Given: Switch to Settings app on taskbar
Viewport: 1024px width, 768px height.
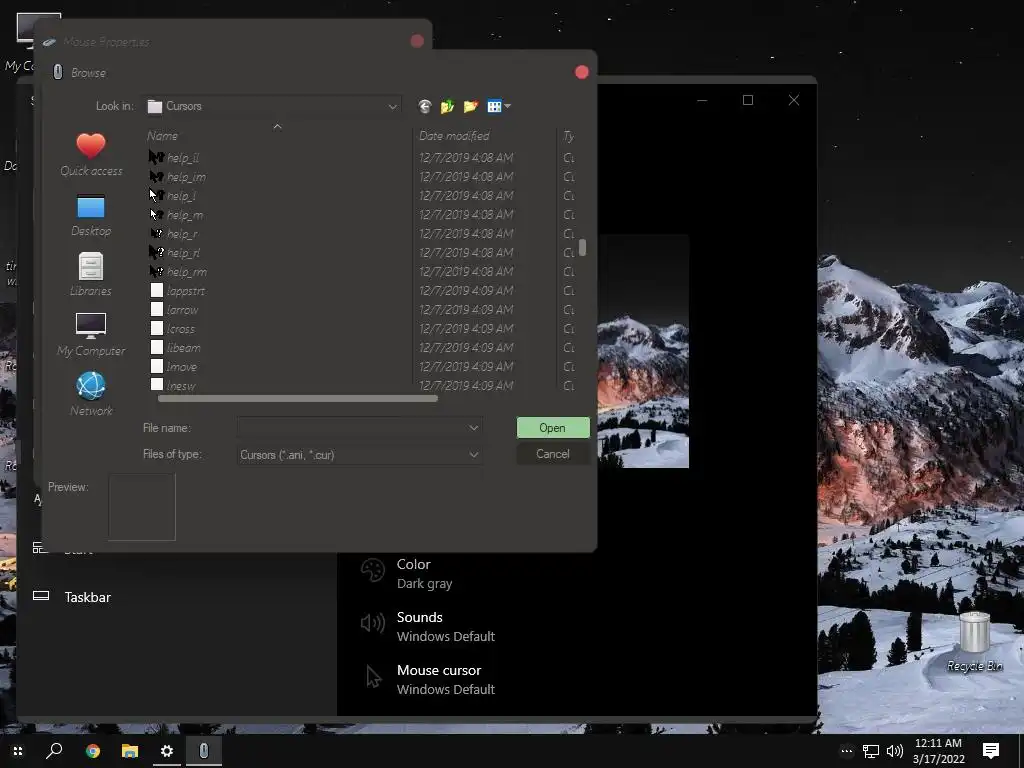Looking at the screenshot, I should pos(167,751).
